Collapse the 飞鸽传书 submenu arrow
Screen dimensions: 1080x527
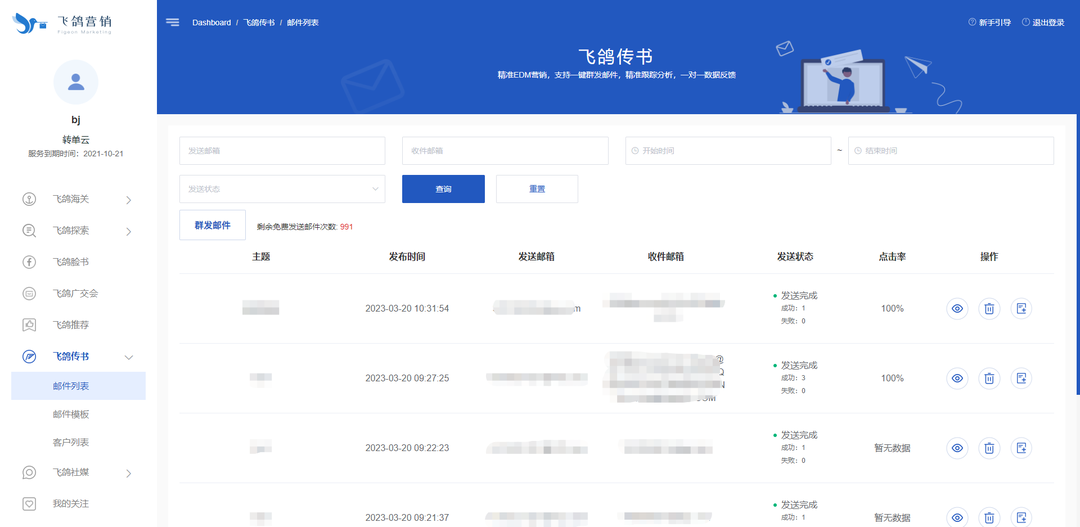(129, 357)
